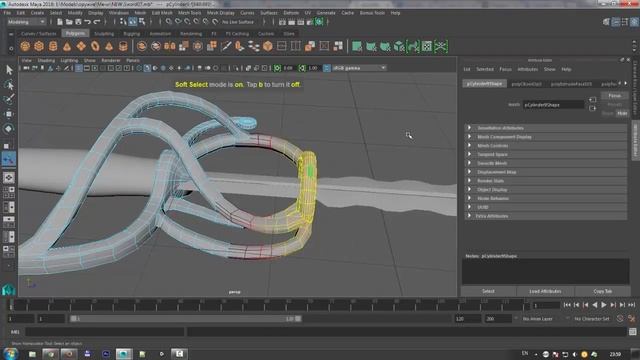Click the Bevel cube shelf icon
This screenshot has width=640, height=360.
(x=268, y=46)
